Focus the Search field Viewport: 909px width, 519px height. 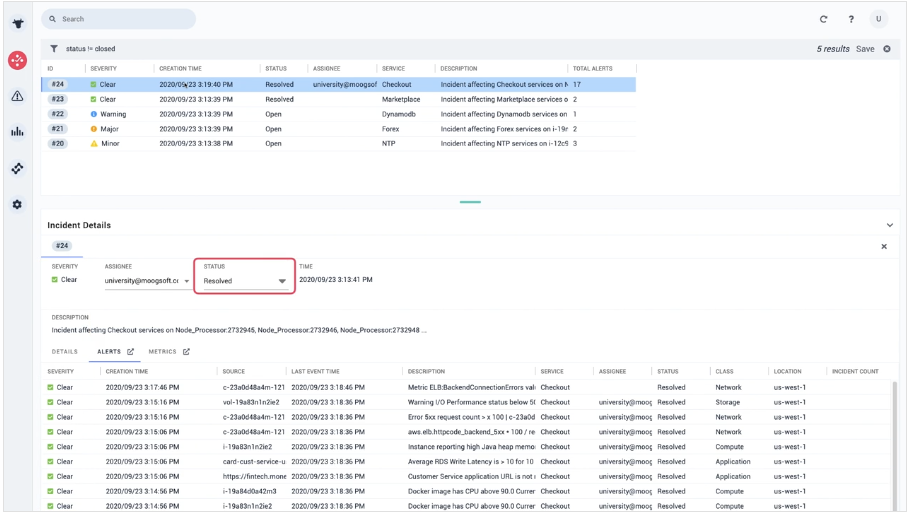[118, 19]
